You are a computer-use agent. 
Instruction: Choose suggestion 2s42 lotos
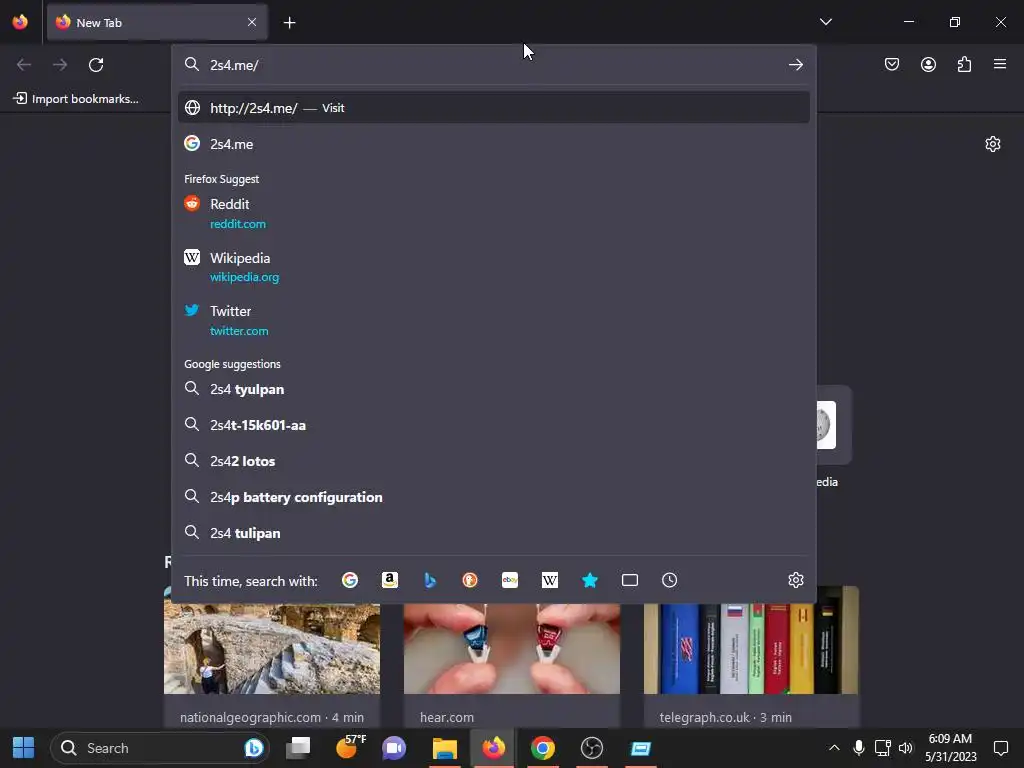pos(494,461)
